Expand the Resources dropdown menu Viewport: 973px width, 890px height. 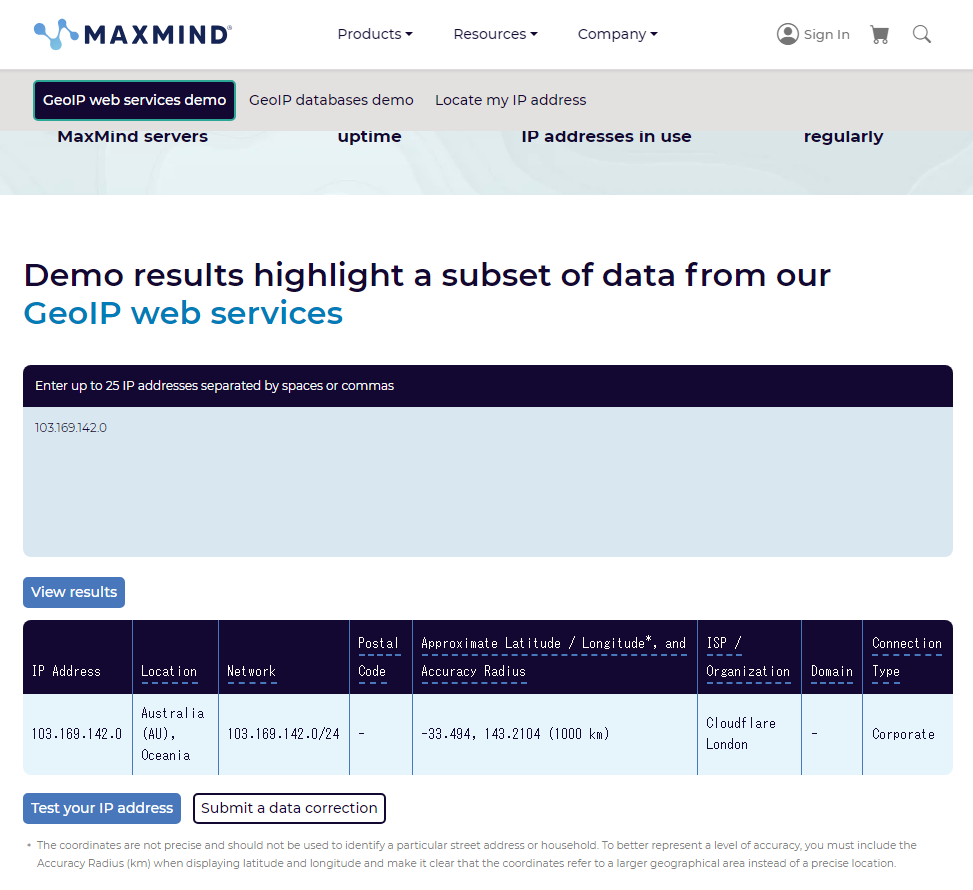tap(495, 34)
